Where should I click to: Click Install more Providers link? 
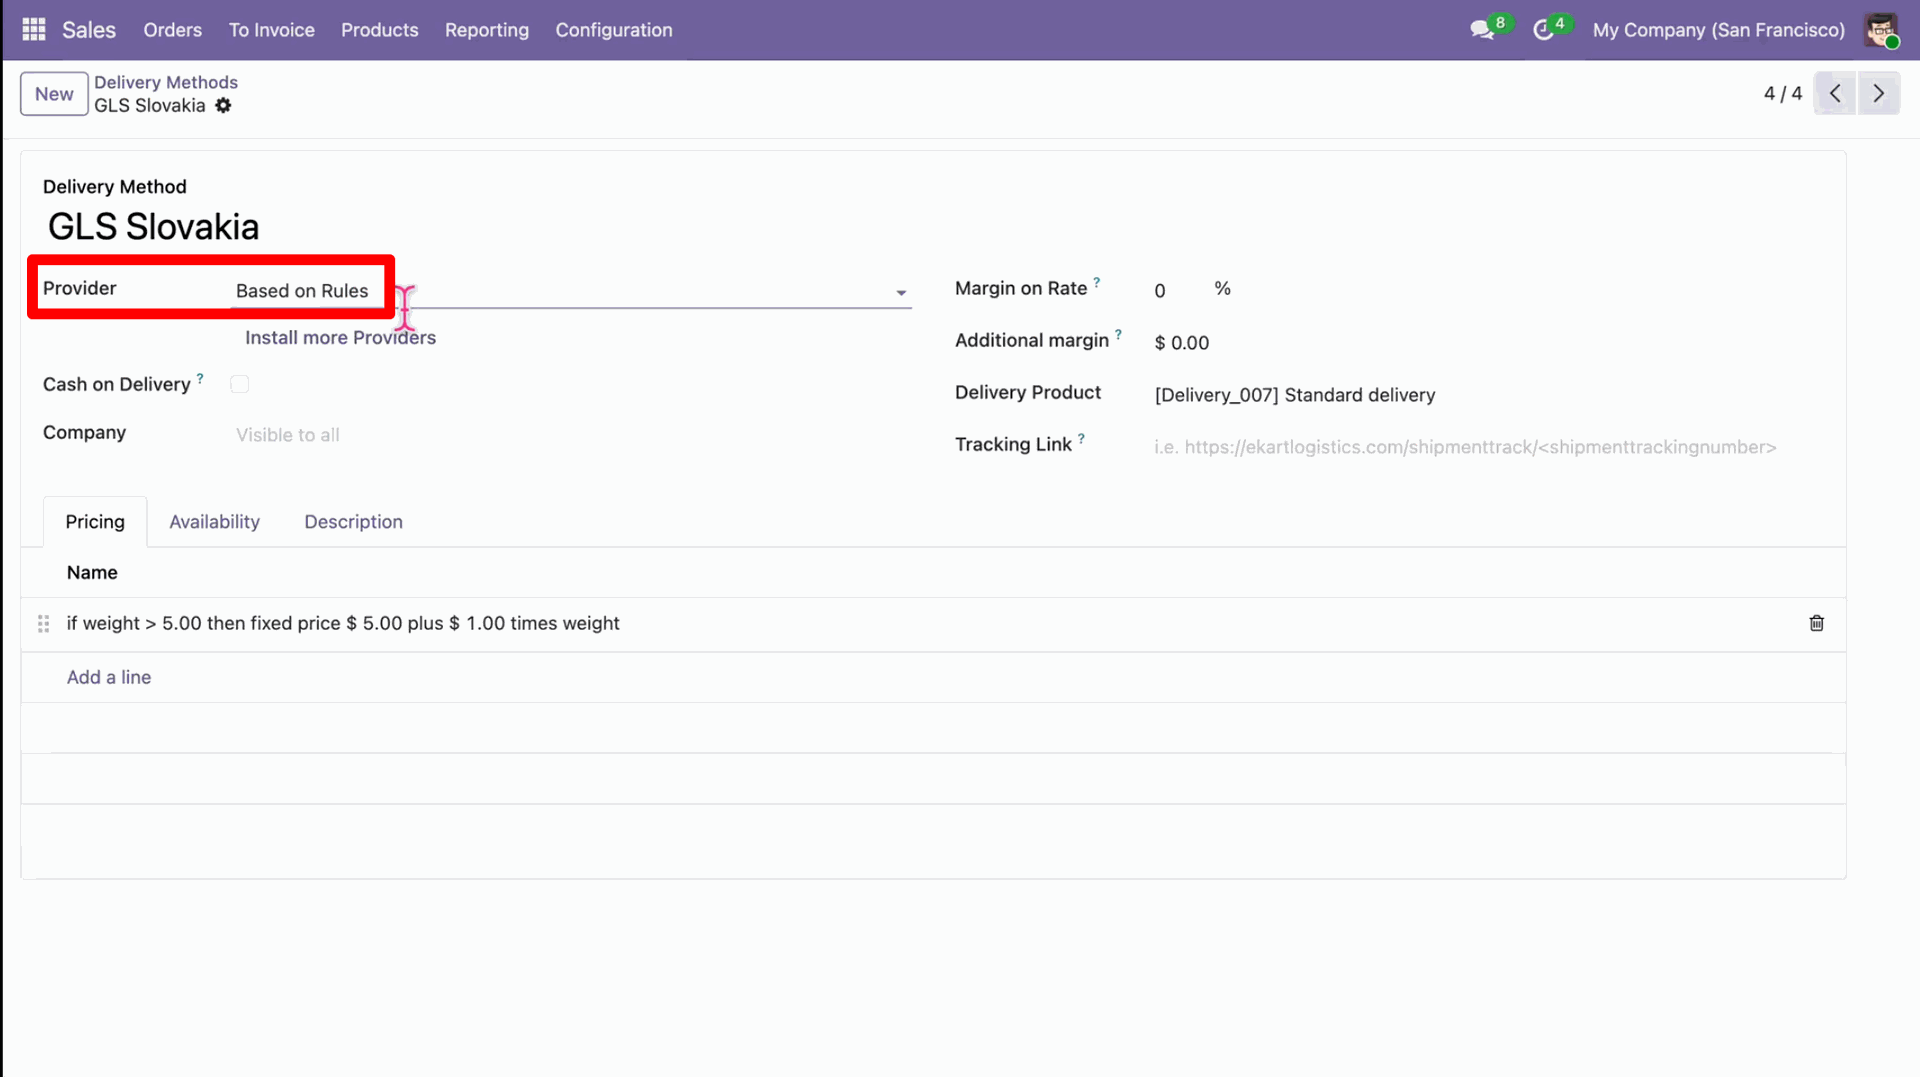(x=340, y=338)
